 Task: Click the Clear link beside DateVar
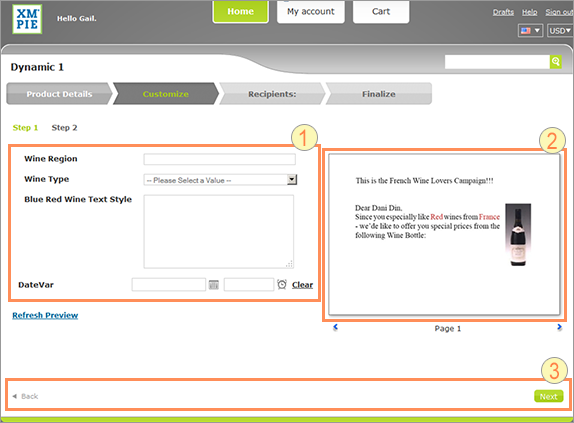coord(302,285)
